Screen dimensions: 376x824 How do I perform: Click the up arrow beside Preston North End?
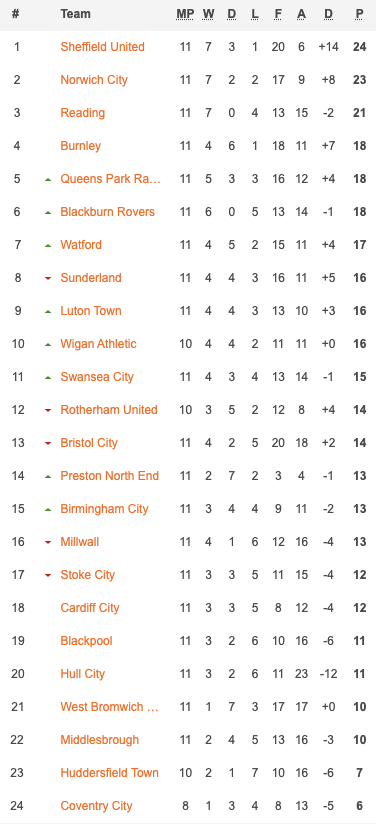[48, 476]
